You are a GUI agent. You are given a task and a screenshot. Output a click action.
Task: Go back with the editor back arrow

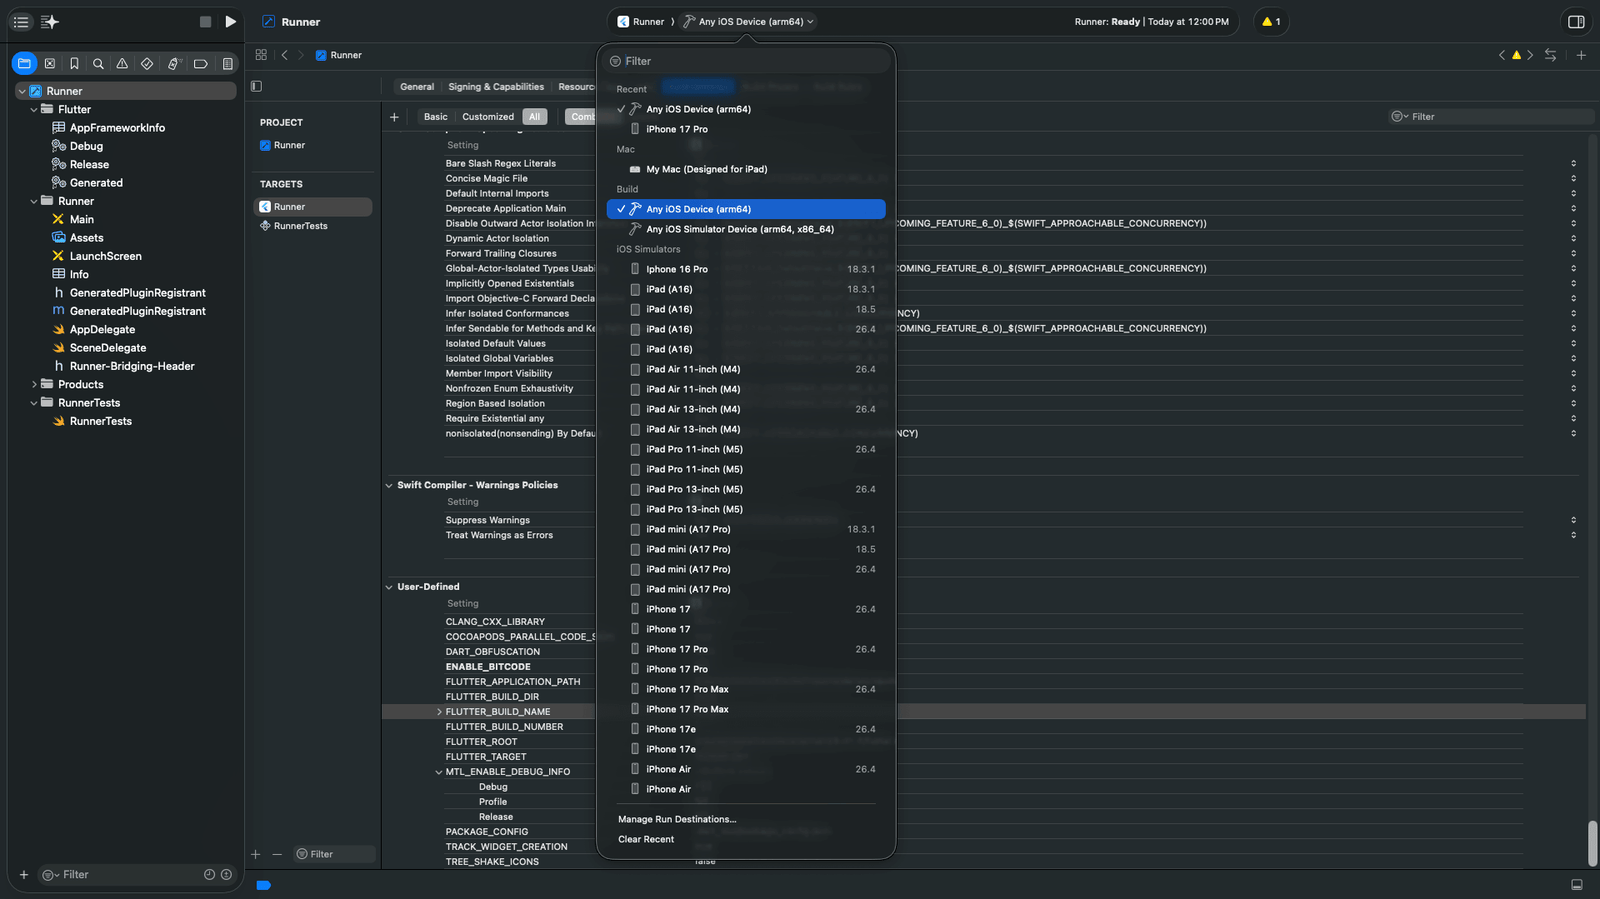[x=285, y=55]
